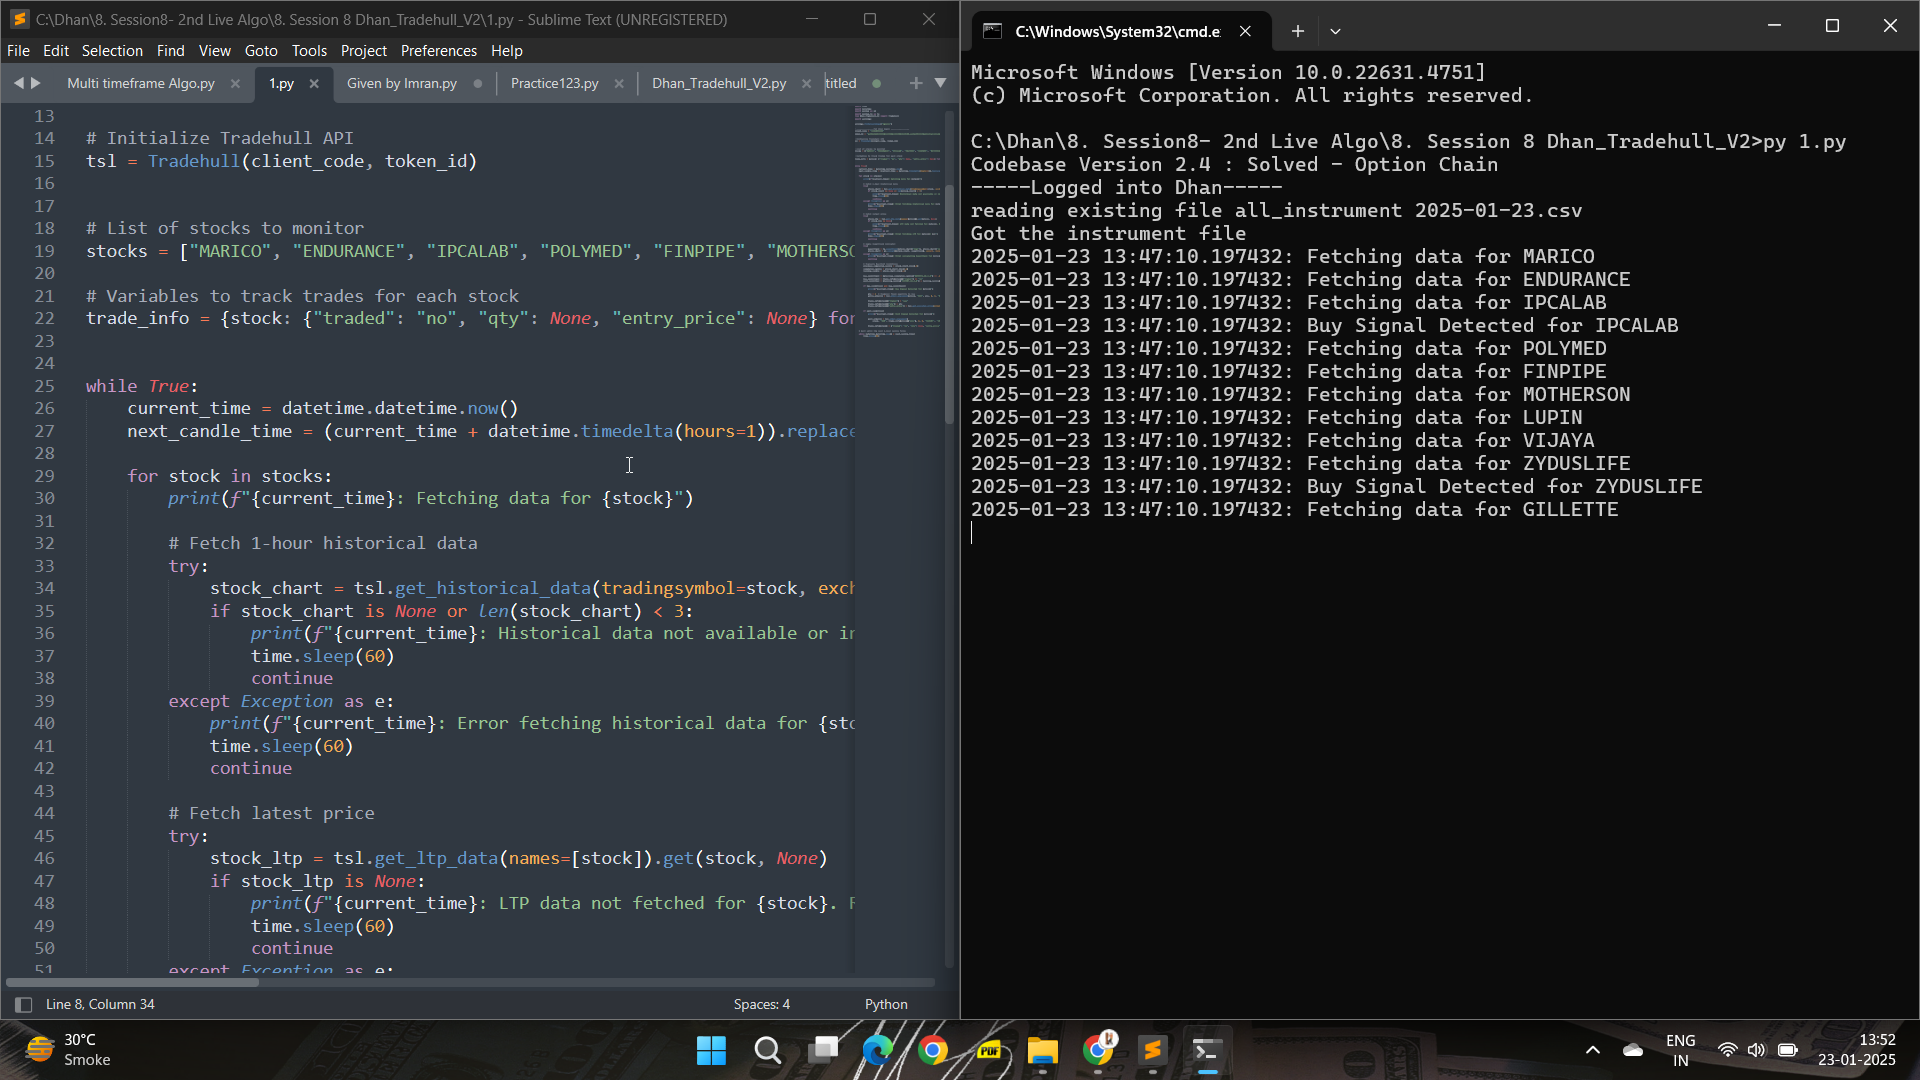Viewport: 1920px width, 1080px height.
Task: Open Sublime Text from the taskbar
Action: [1152, 1051]
